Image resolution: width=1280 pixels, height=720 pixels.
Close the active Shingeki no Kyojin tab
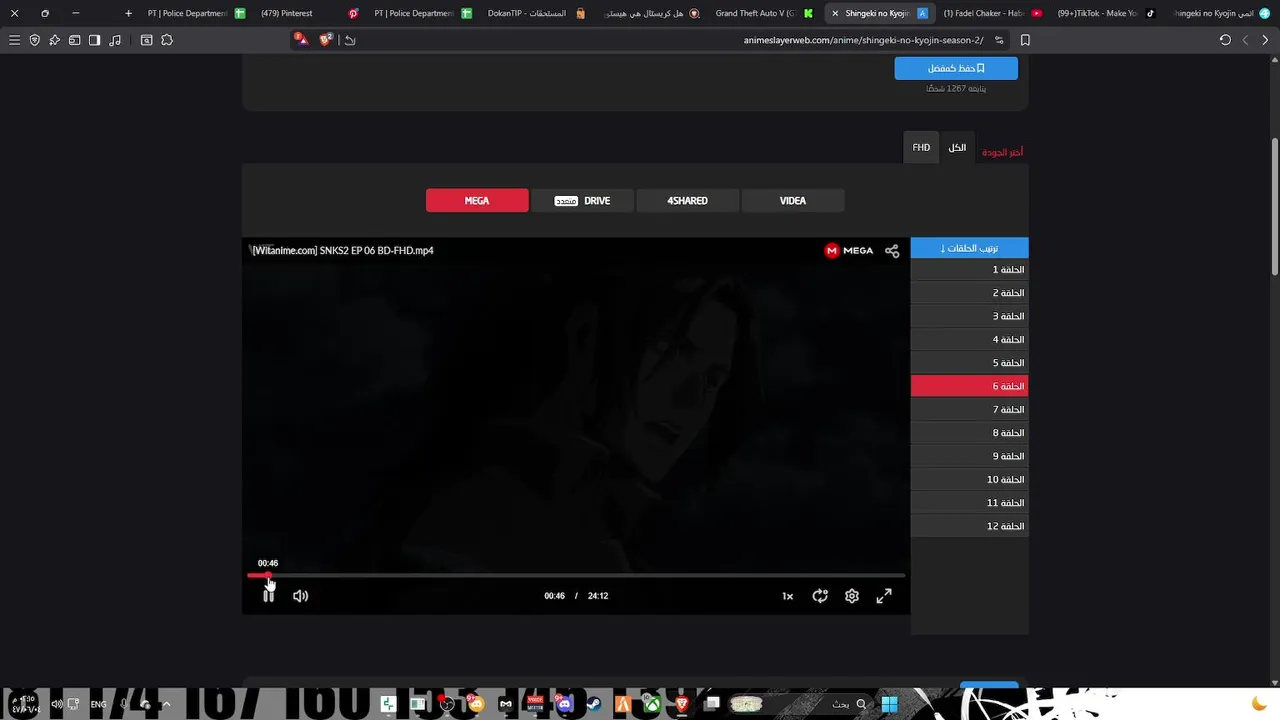(835, 13)
